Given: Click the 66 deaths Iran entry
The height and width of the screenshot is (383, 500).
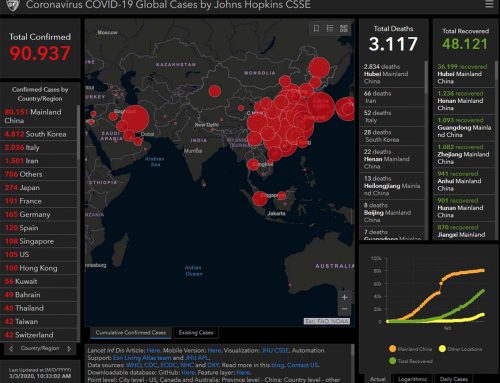Looking at the screenshot, I should [392, 97].
